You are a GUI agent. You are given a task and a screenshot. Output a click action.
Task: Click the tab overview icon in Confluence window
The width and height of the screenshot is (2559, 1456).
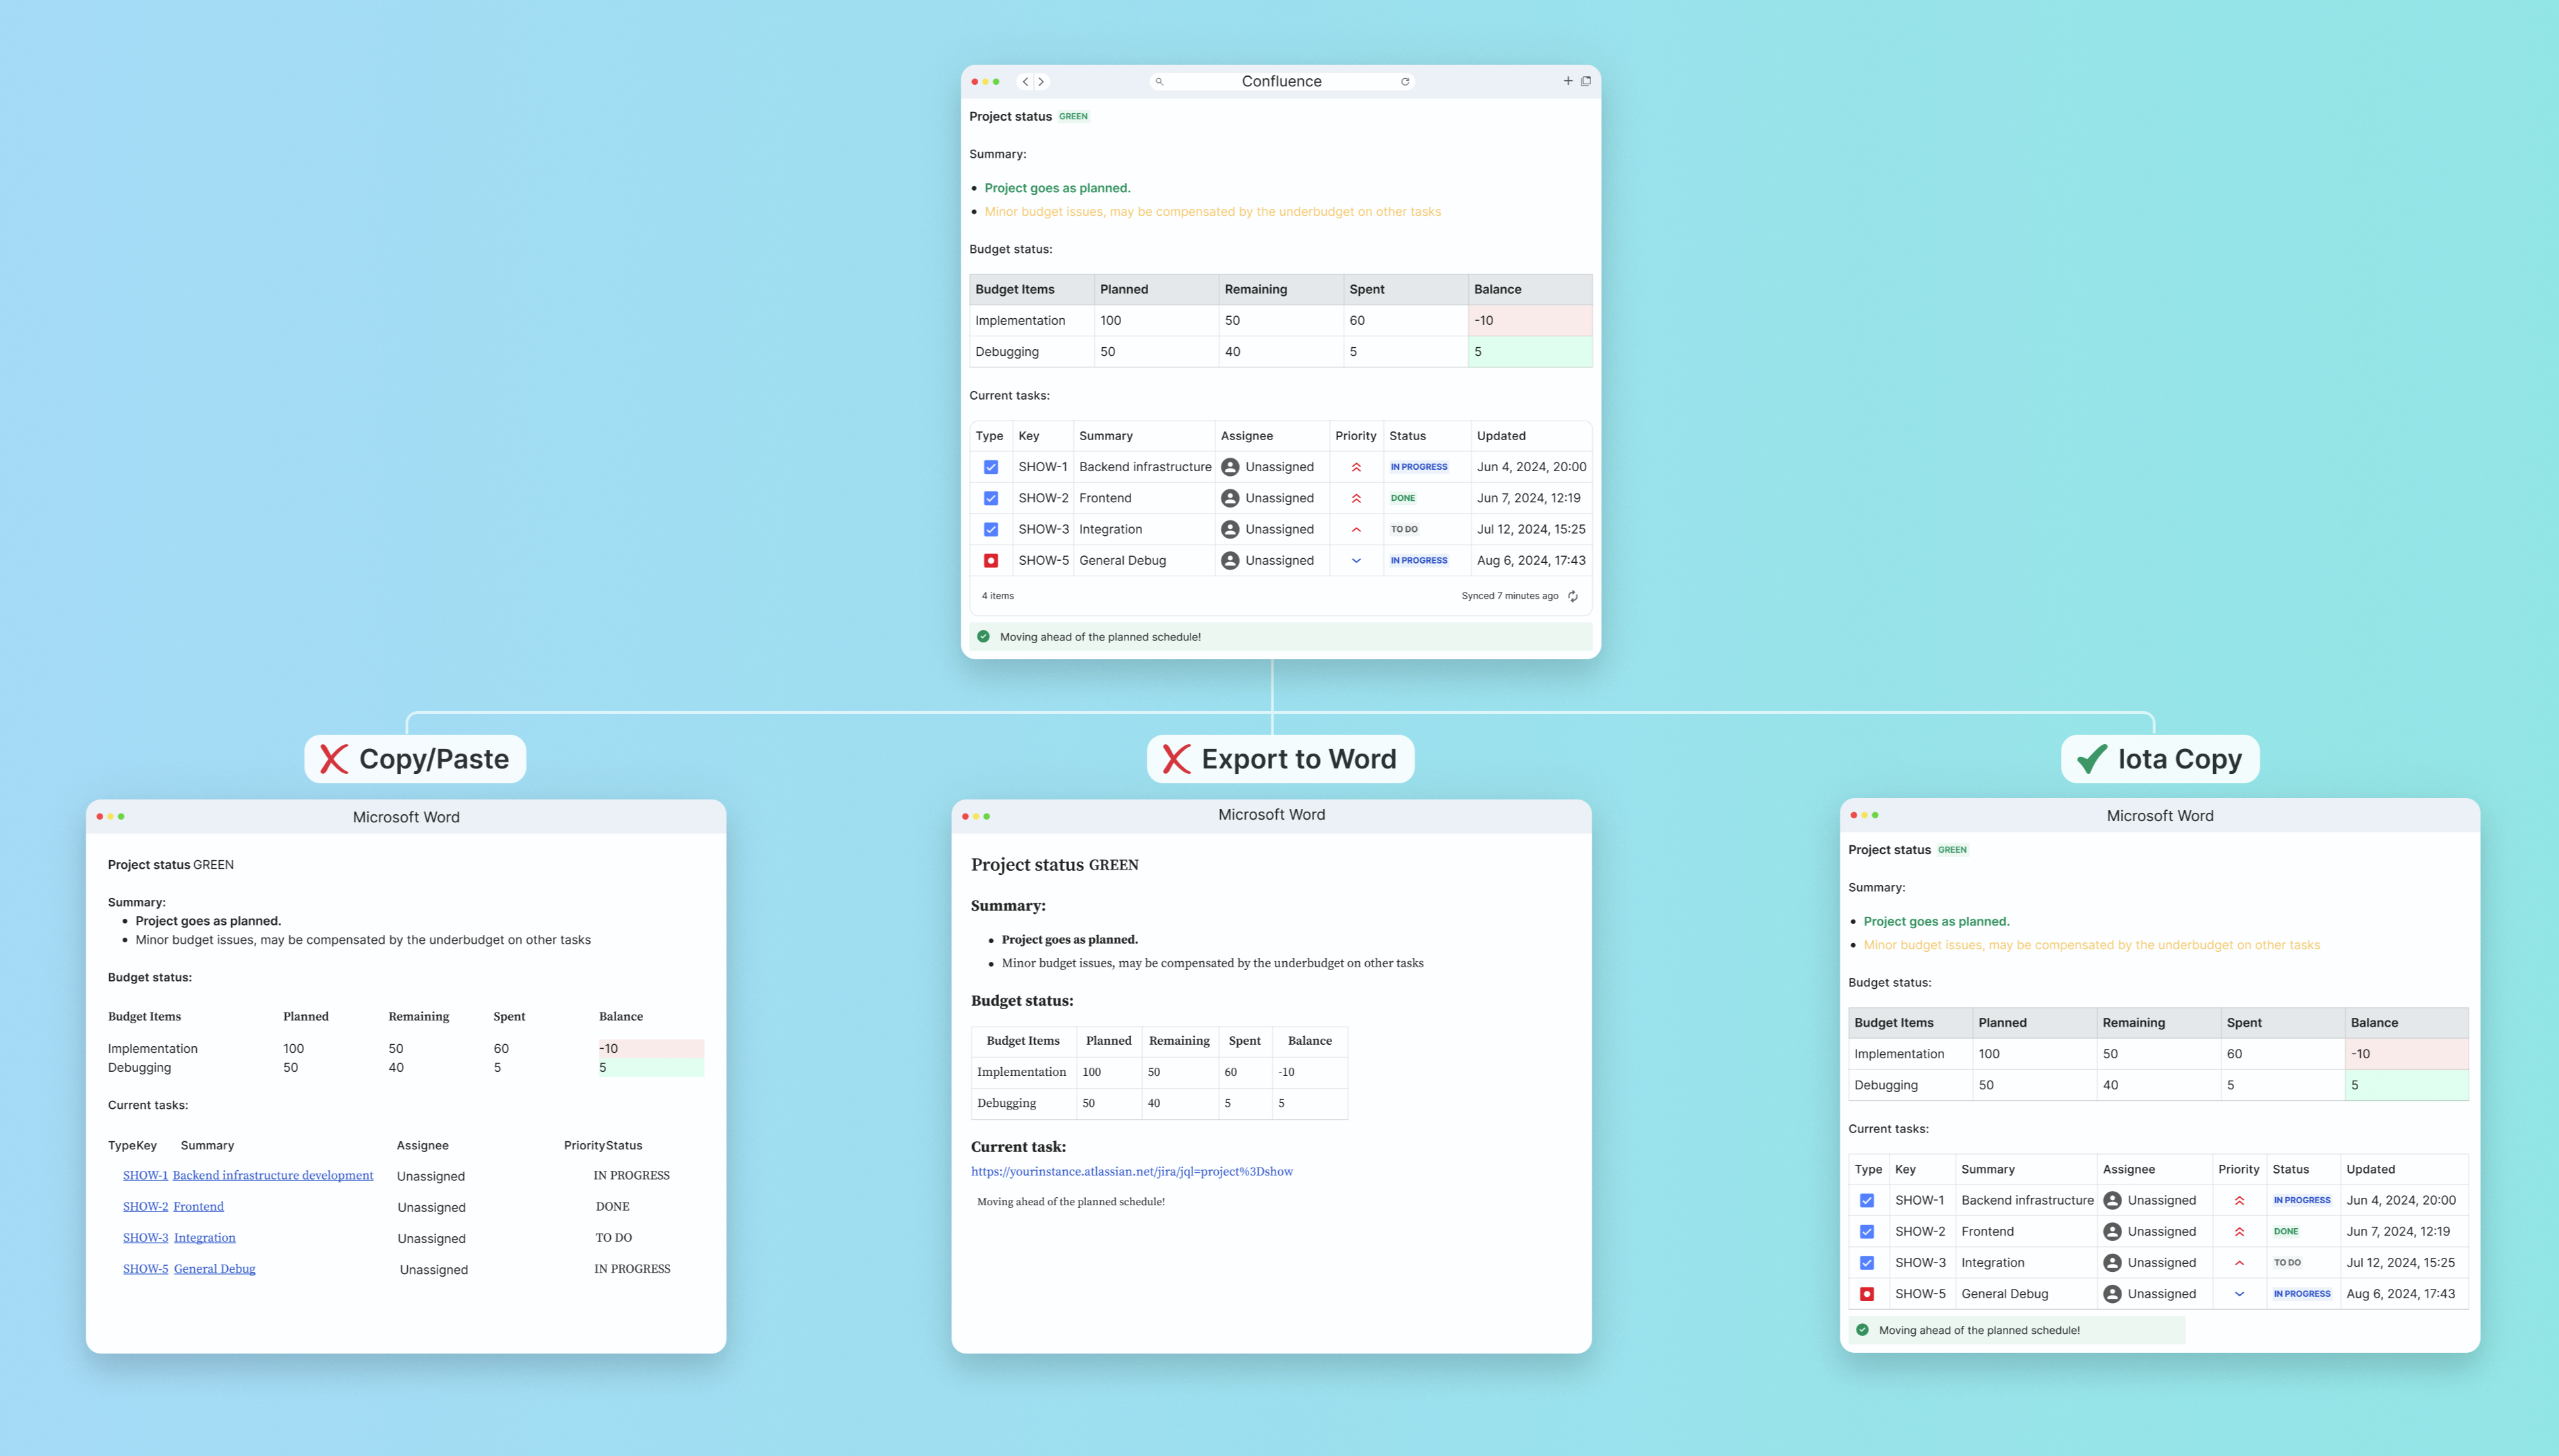click(1586, 81)
